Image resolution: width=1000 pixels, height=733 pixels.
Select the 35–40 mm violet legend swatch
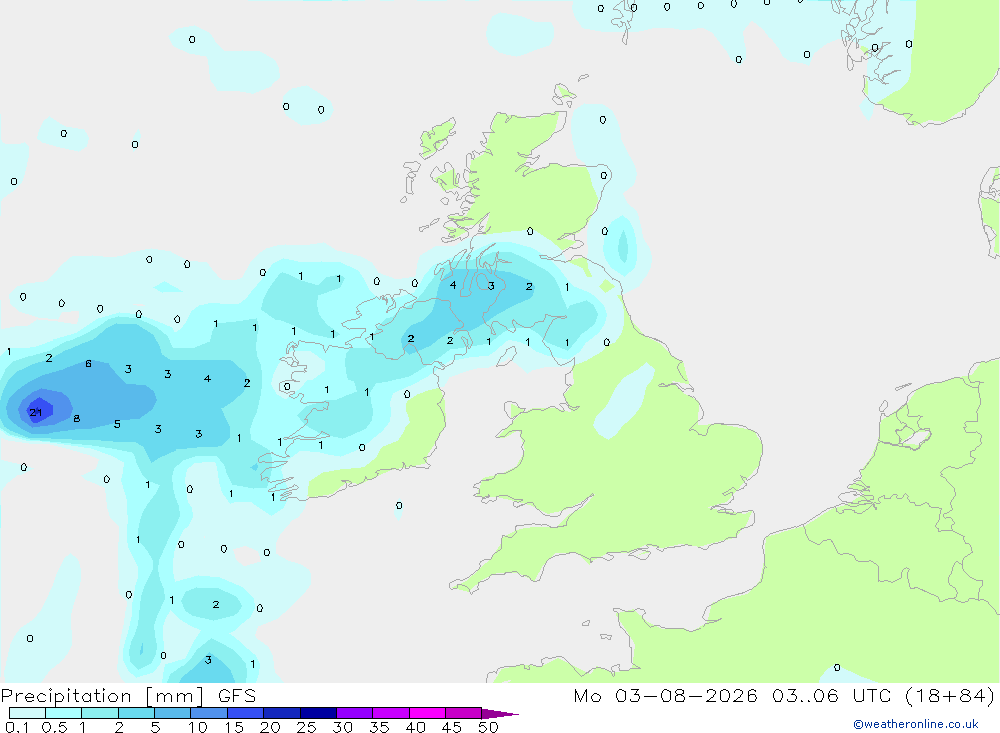[x=391, y=713]
